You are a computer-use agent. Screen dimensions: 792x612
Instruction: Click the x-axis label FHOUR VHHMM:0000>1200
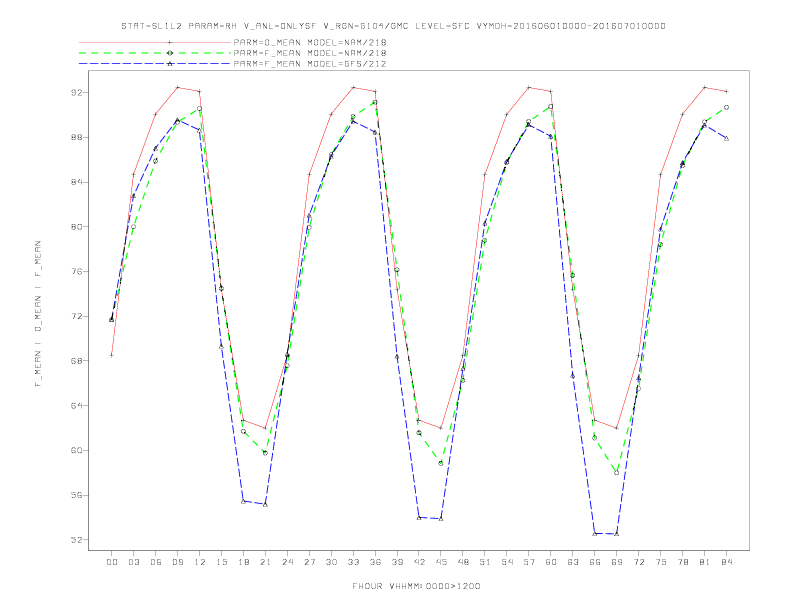tap(416, 586)
